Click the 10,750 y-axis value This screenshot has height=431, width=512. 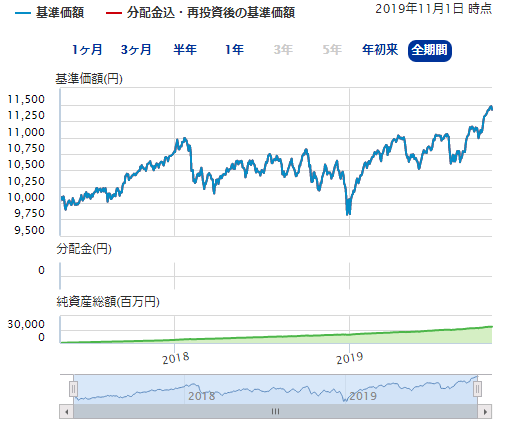coord(26,148)
